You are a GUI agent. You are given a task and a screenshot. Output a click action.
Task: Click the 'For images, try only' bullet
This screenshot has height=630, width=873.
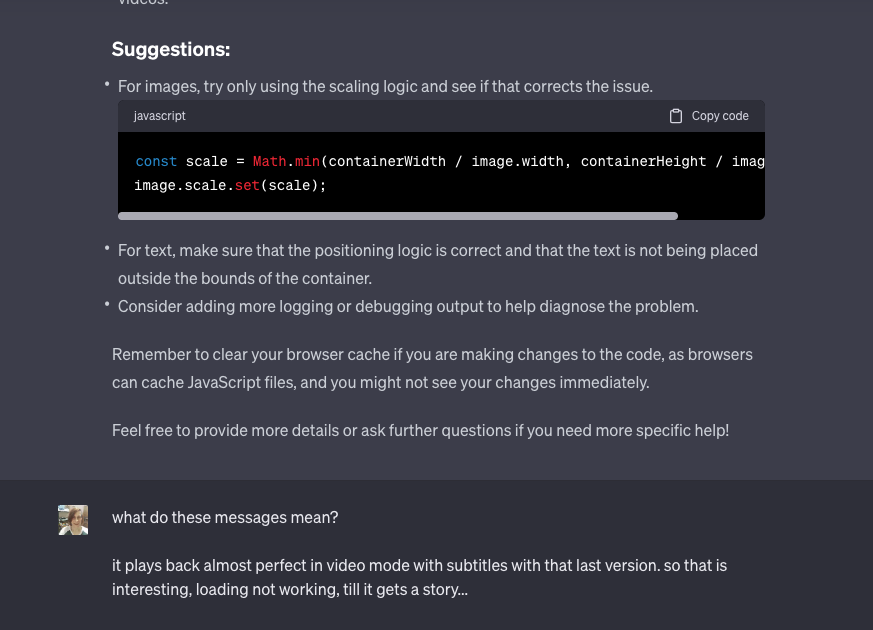click(x=385, y=86)
